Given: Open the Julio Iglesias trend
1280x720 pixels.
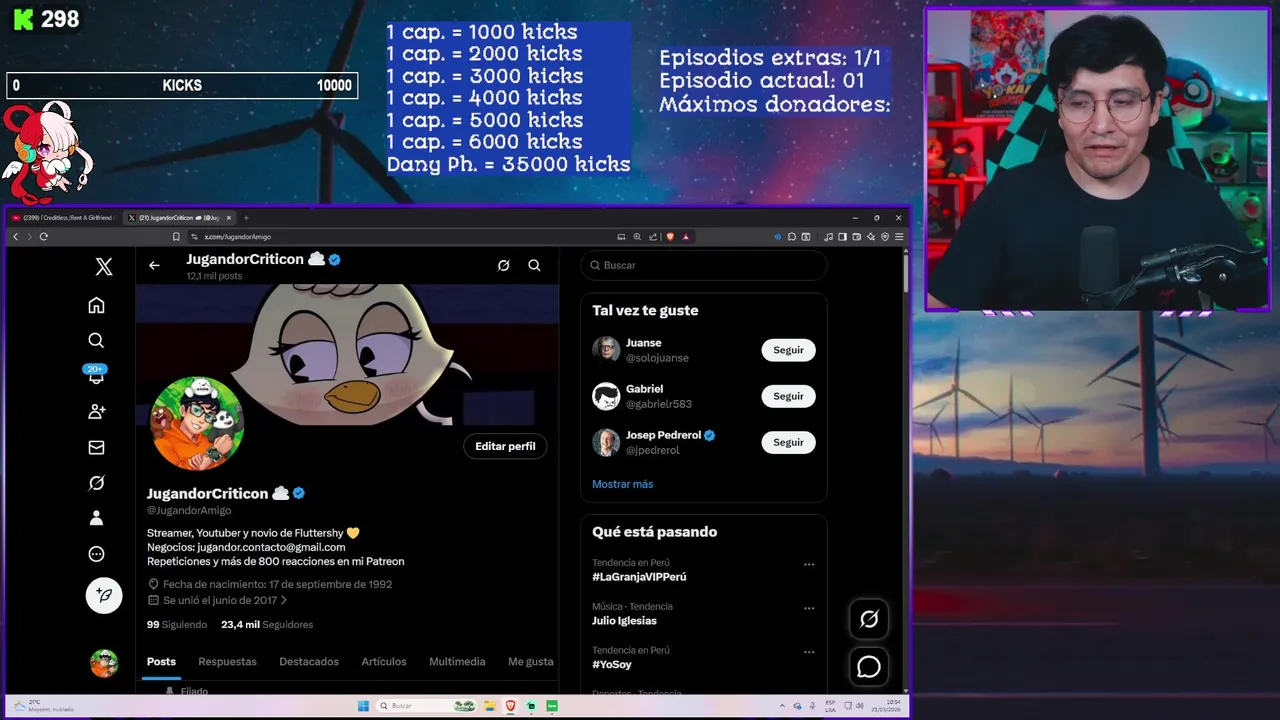Looking at the screenshot, I should click(624, 621).
